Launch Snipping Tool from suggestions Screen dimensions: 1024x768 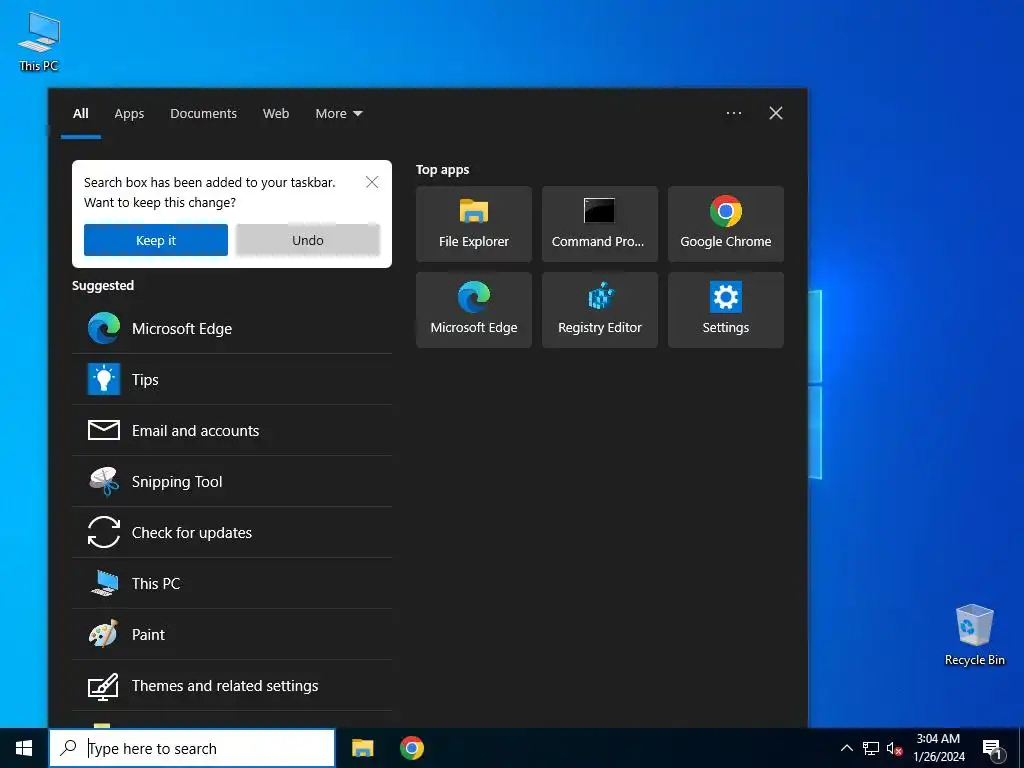[x=232, y=481]
